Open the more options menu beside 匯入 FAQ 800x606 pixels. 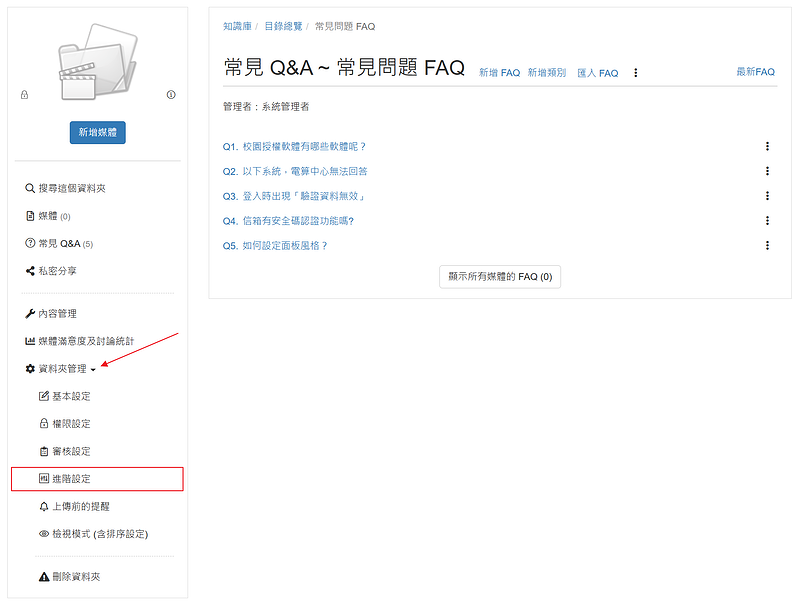tap(635, 73)
